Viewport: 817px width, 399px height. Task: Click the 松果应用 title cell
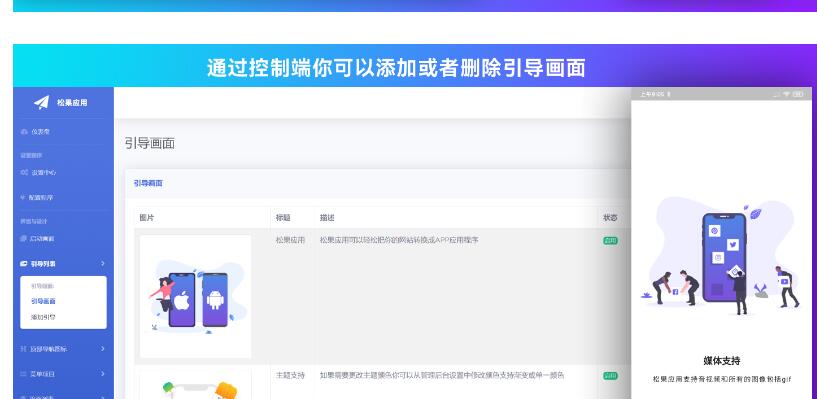point(290,240)
